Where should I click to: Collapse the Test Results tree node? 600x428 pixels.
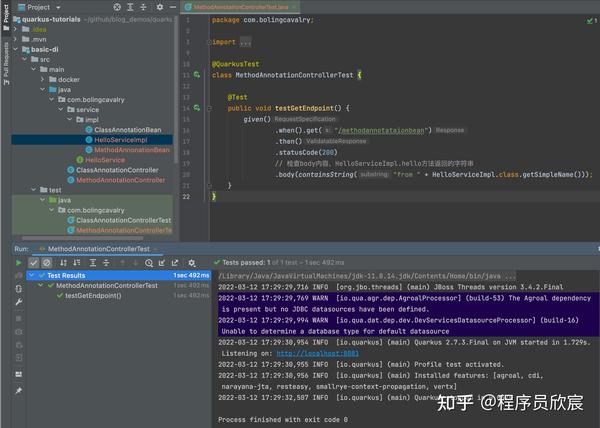tap(33, 275)
